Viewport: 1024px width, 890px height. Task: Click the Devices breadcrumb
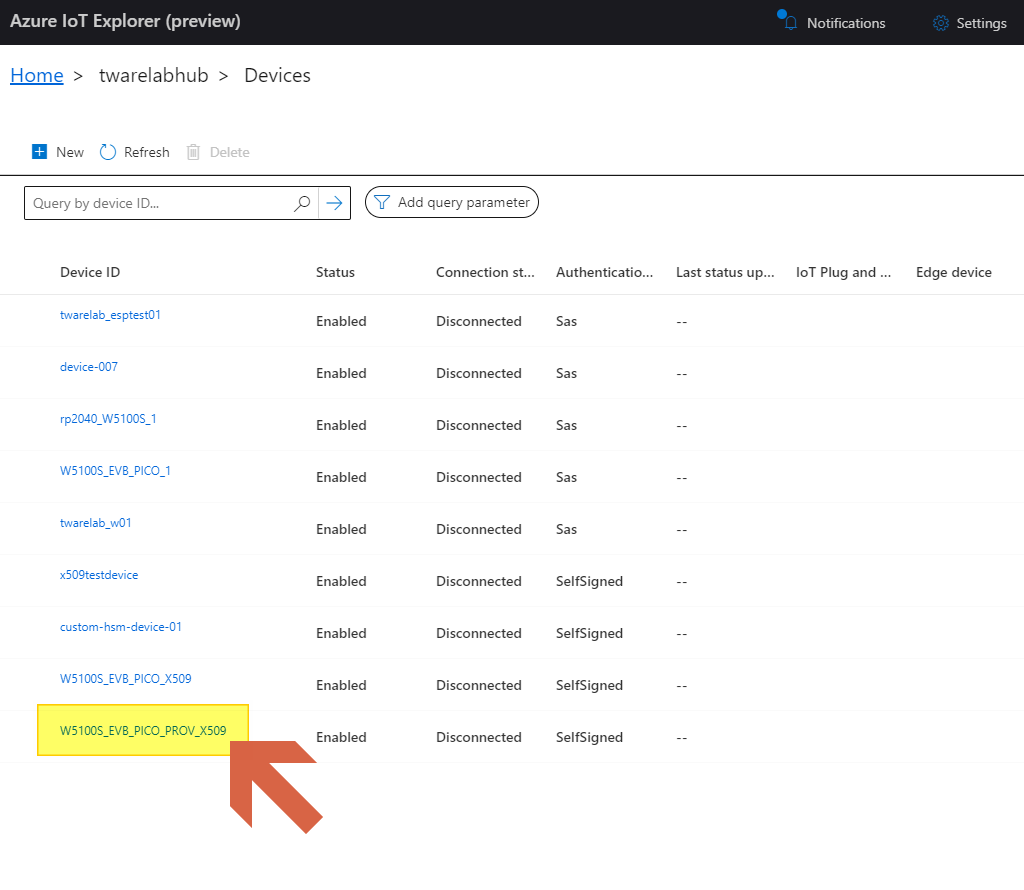[278, 76]
